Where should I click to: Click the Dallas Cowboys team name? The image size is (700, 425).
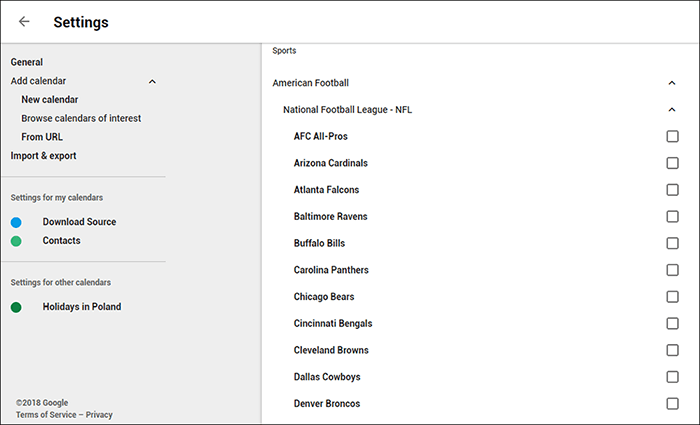pyautogui.click(x=327, y=377)
